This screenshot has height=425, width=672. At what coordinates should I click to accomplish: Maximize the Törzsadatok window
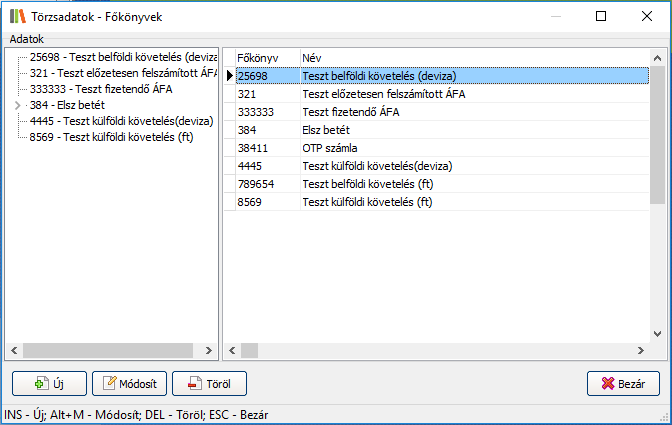point(601,16)
